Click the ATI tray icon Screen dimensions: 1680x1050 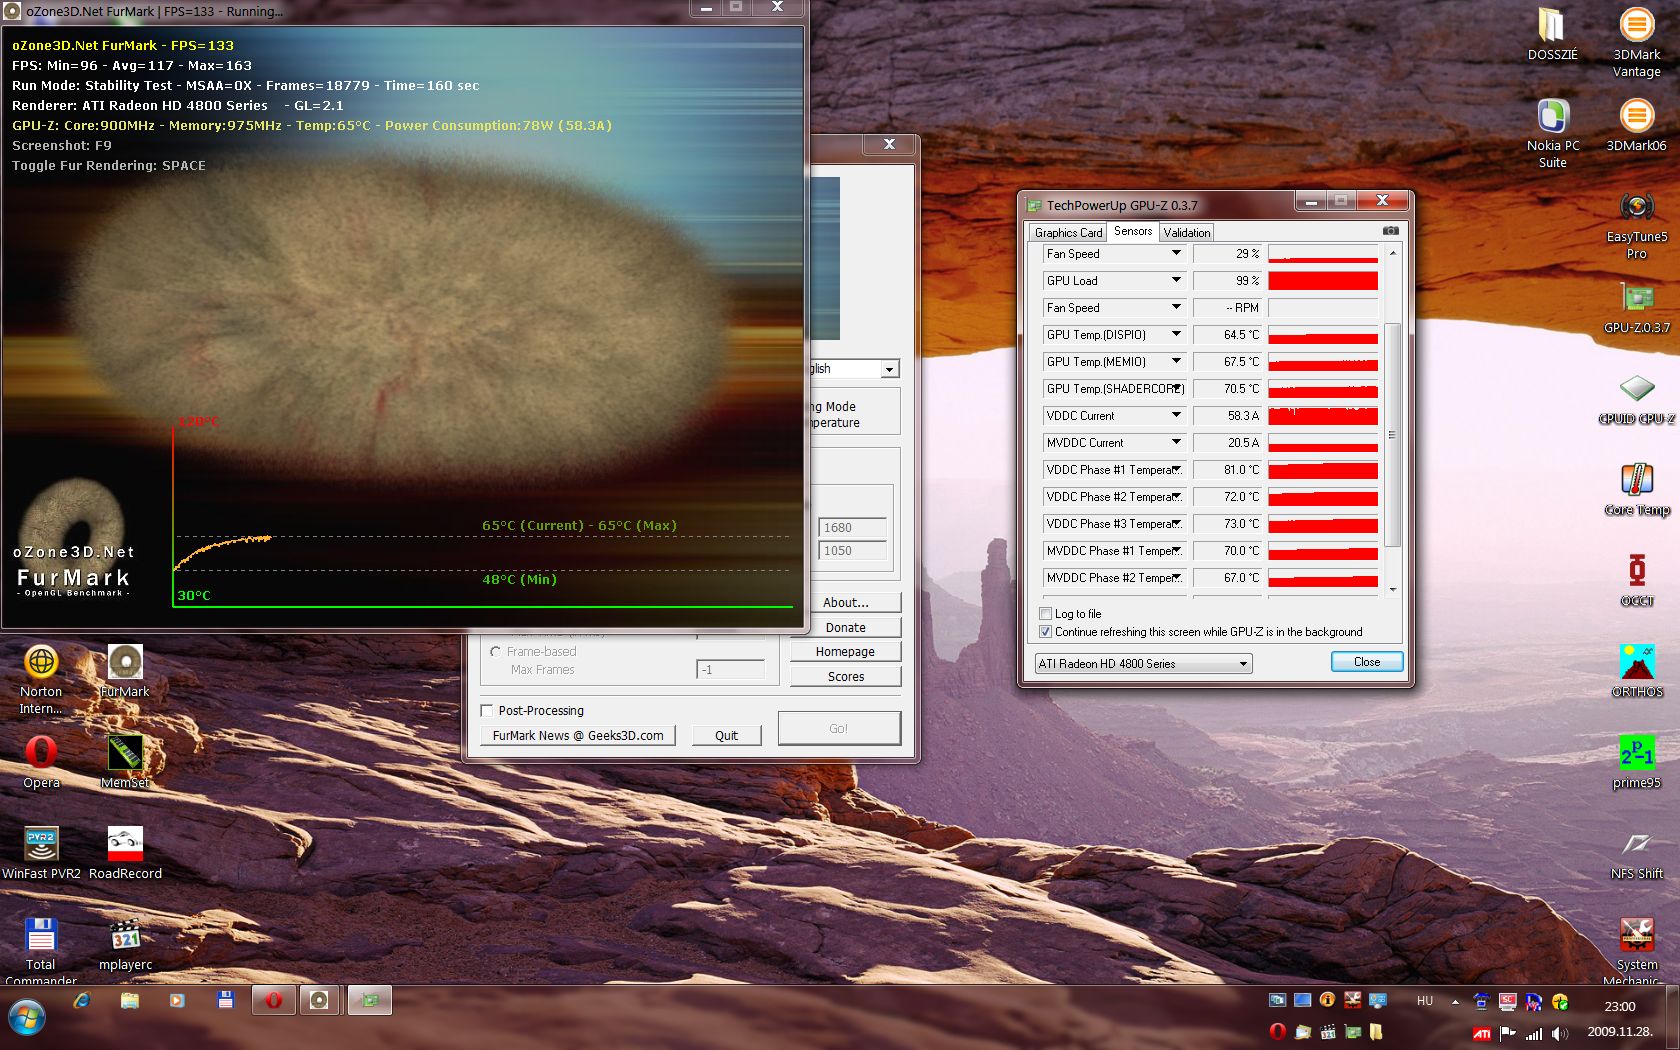1482,1033
